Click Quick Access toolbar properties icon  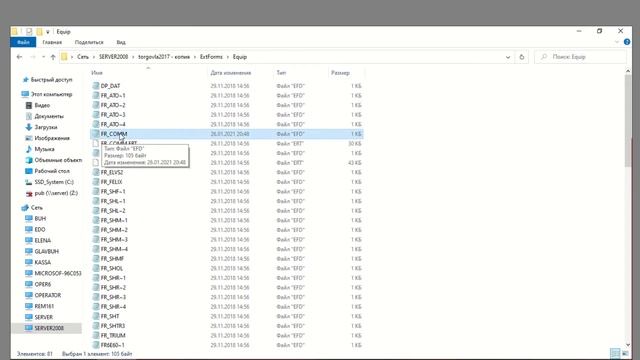[x=29, y=31]
